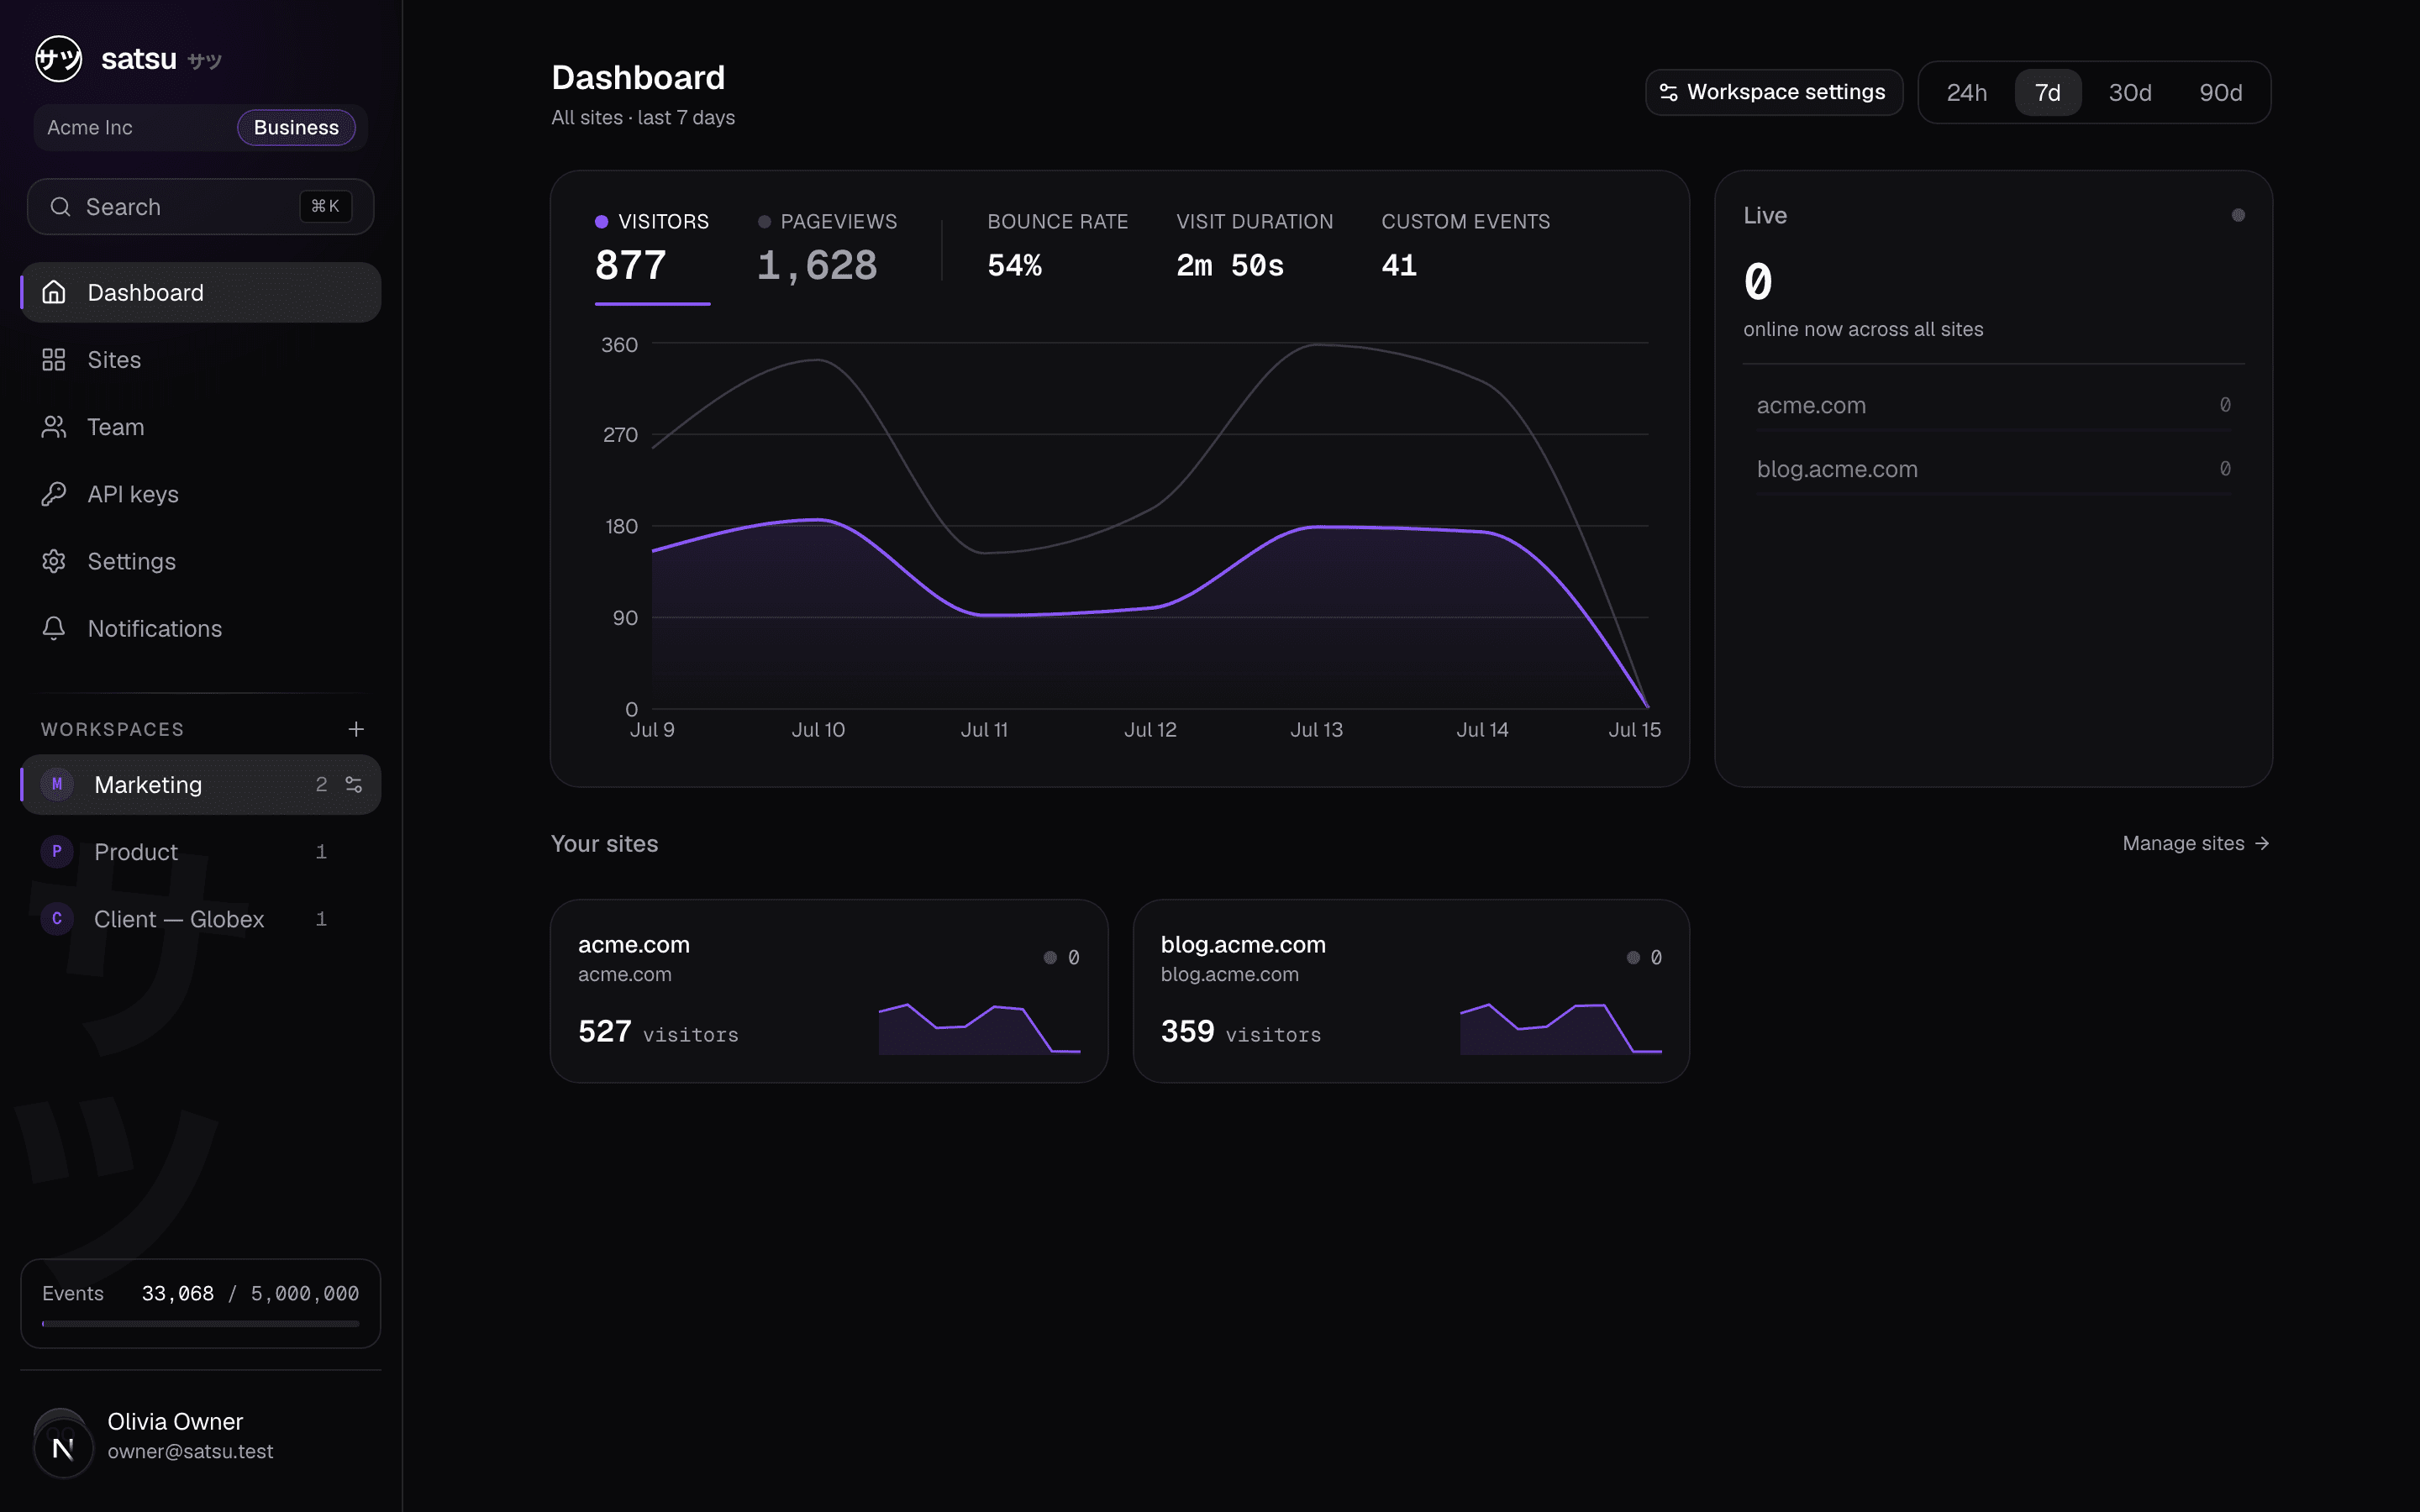This screenshot has width=2420, height=1512.
Task: Click the satsu logo icon
Action: pyautogui.click(x=59, y=59)
